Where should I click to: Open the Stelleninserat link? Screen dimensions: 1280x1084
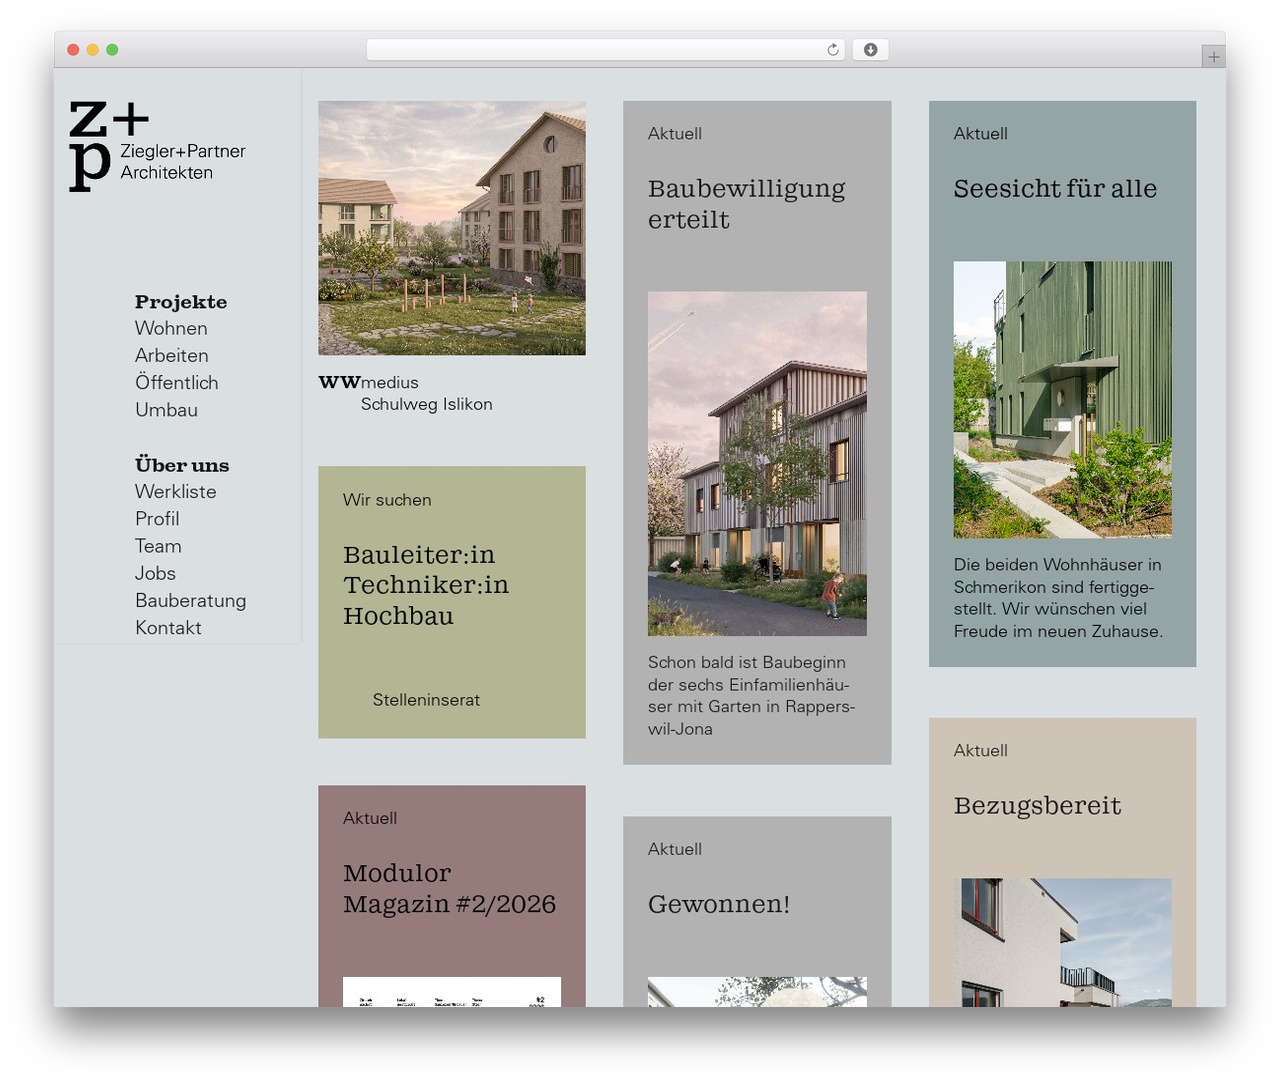coord(426,700)
